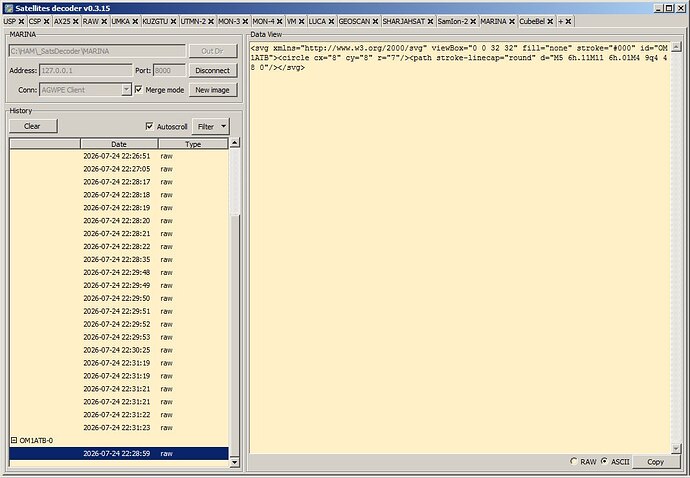This screenshot has width=690, height=478.
Task: Click the Type column header
Action: tap(193, 144)
